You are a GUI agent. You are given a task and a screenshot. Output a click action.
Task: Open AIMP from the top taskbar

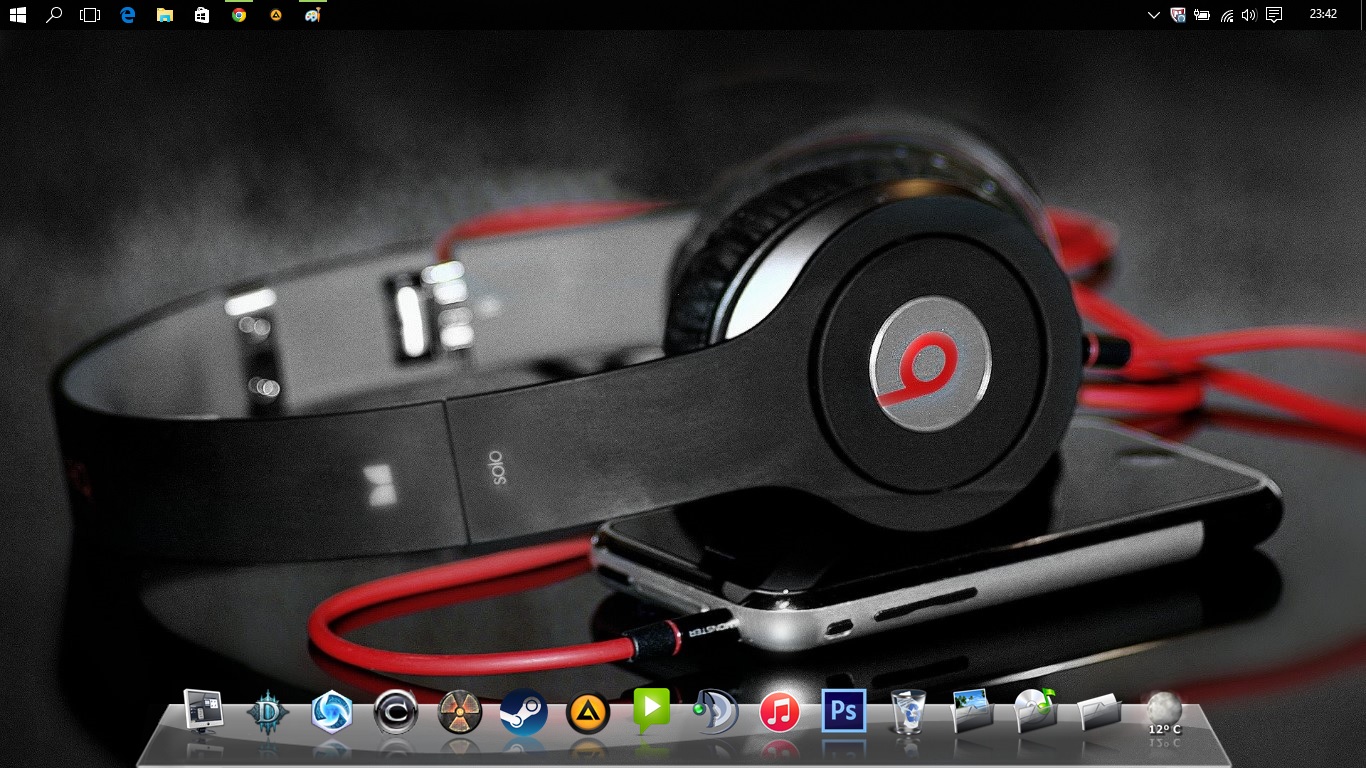click(x=275, y=15)
